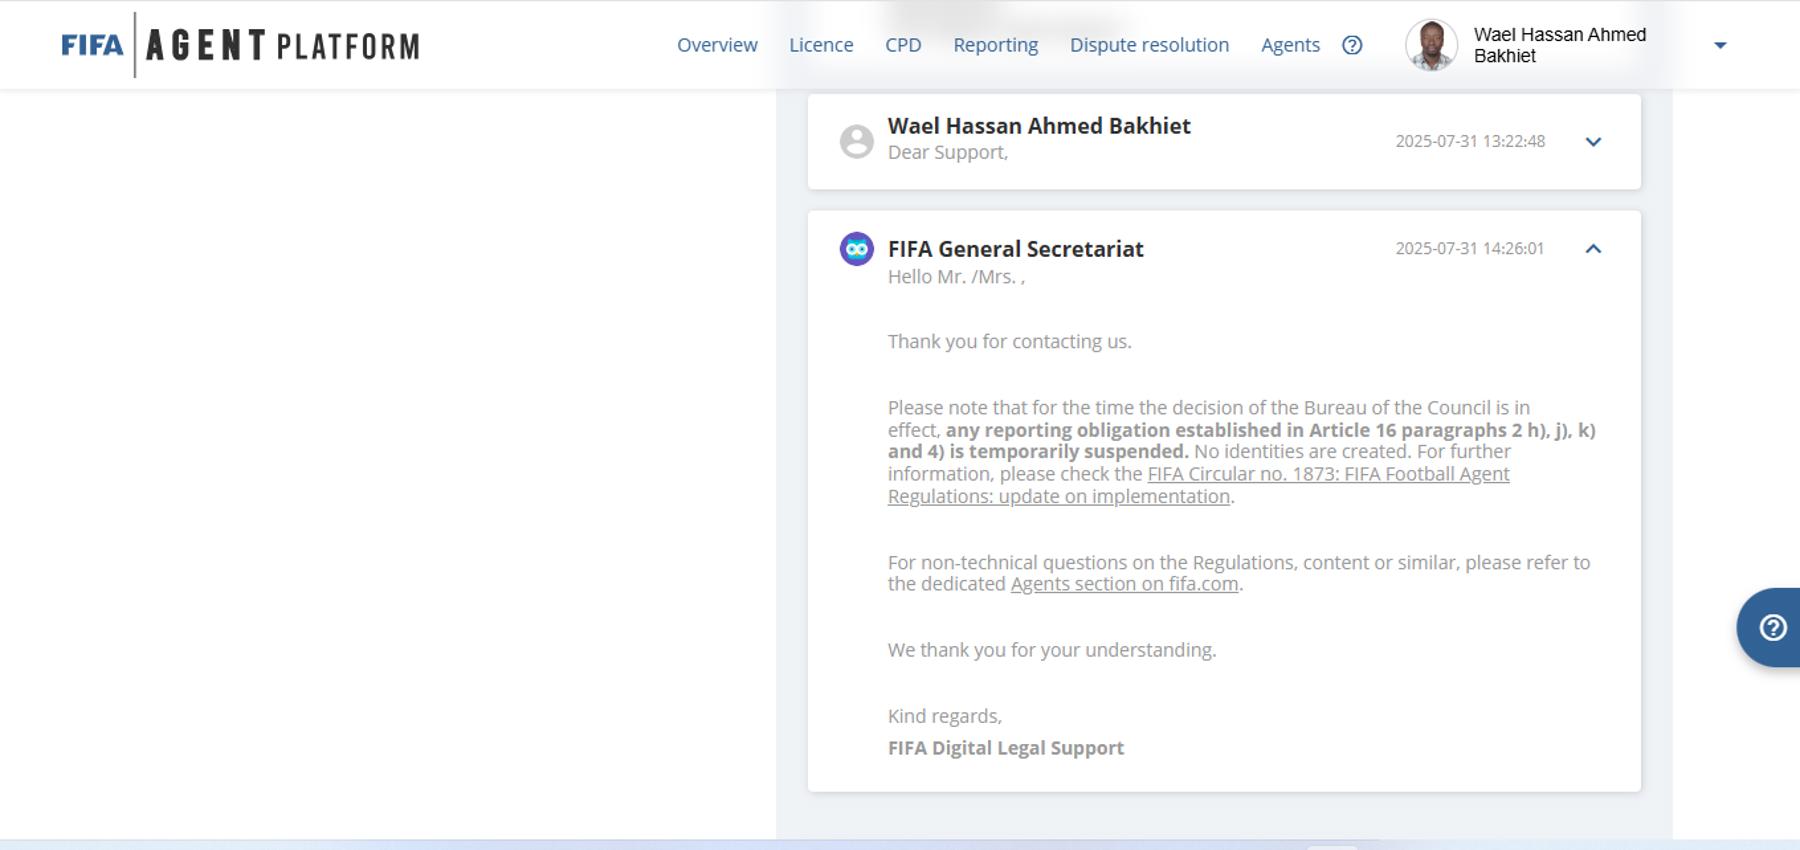The width and height of the screenshot is (1800, 850).
Task: Click the sender name FIFA General Secretariat
Action: click(x=1016, y=249)
